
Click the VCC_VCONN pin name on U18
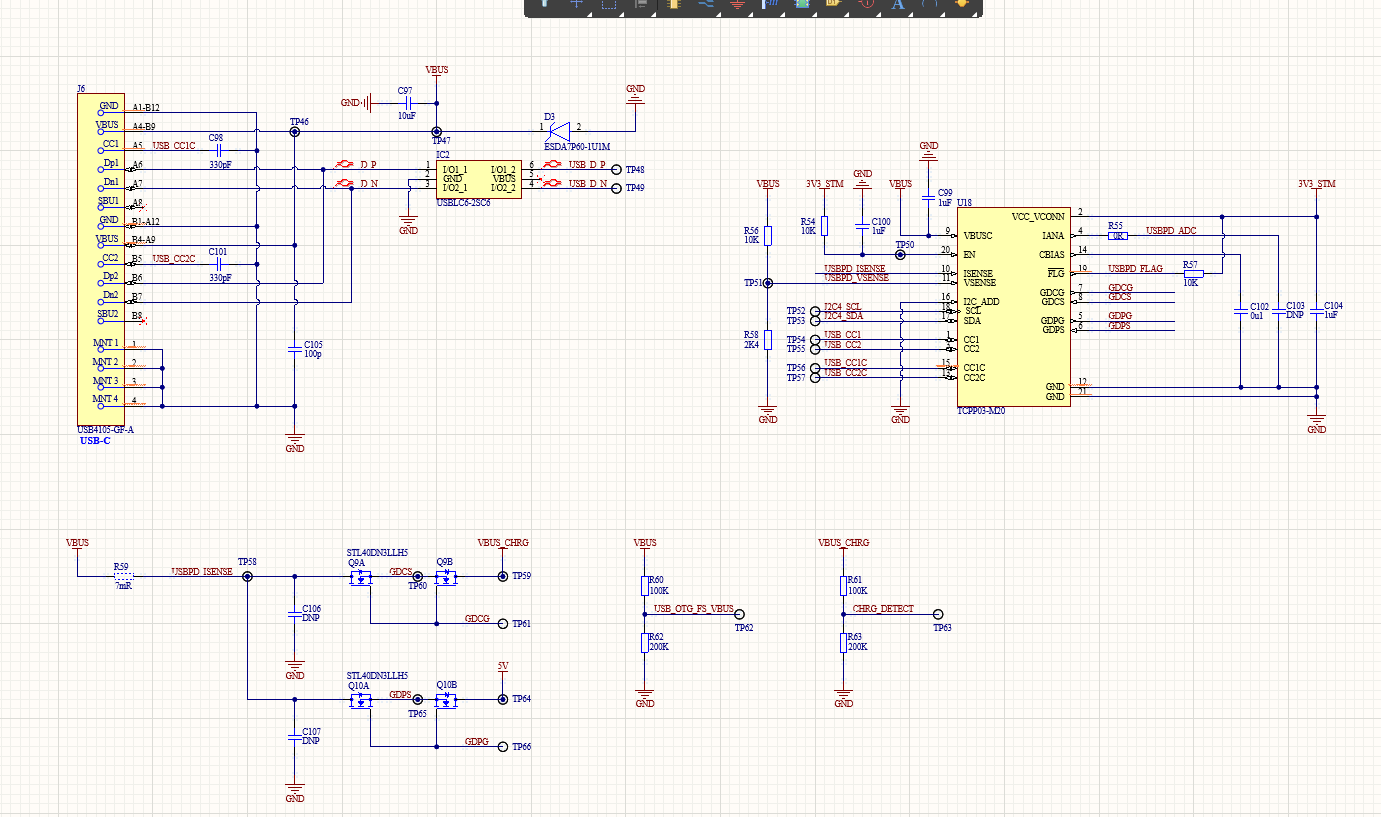(1037, 217)
